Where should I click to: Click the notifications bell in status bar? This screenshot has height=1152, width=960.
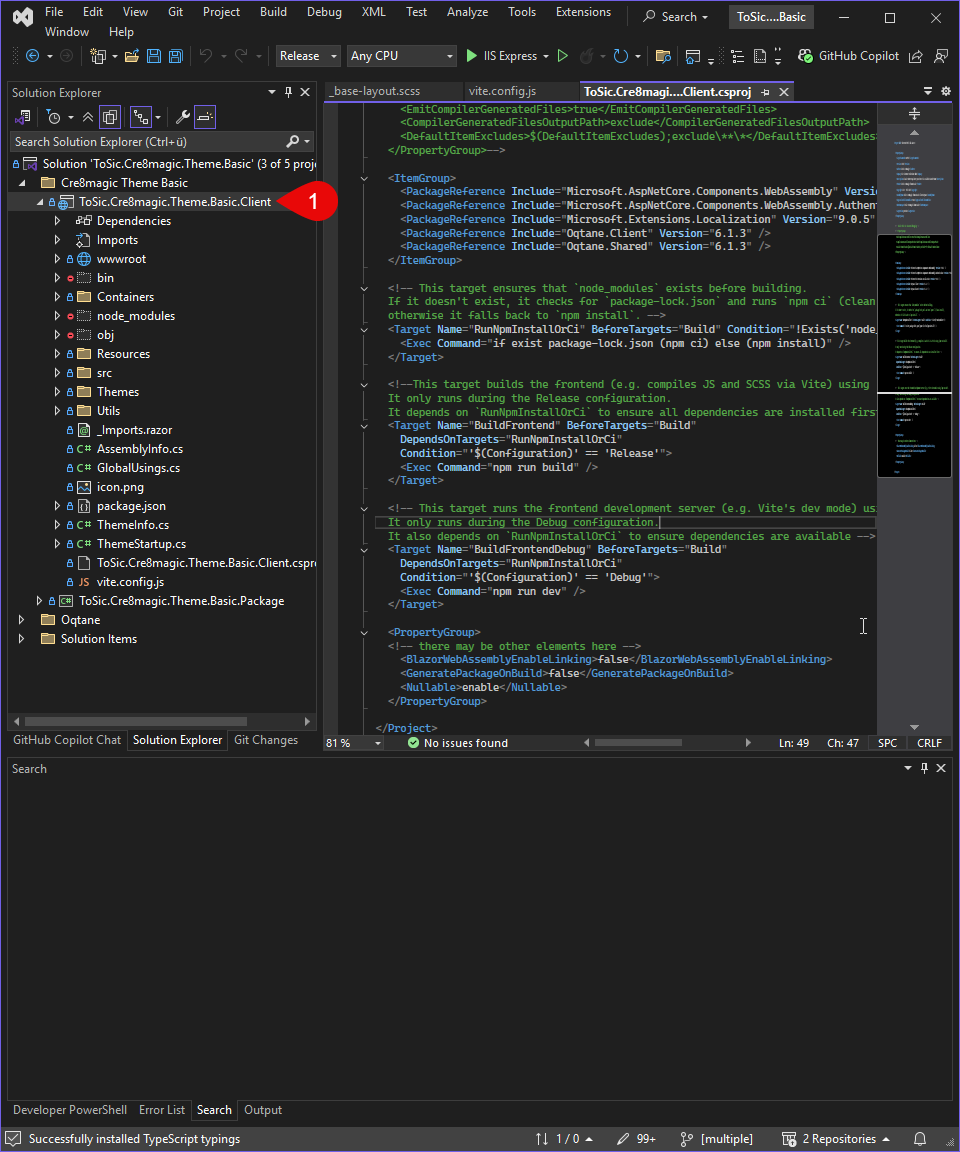pos(920,1139)
